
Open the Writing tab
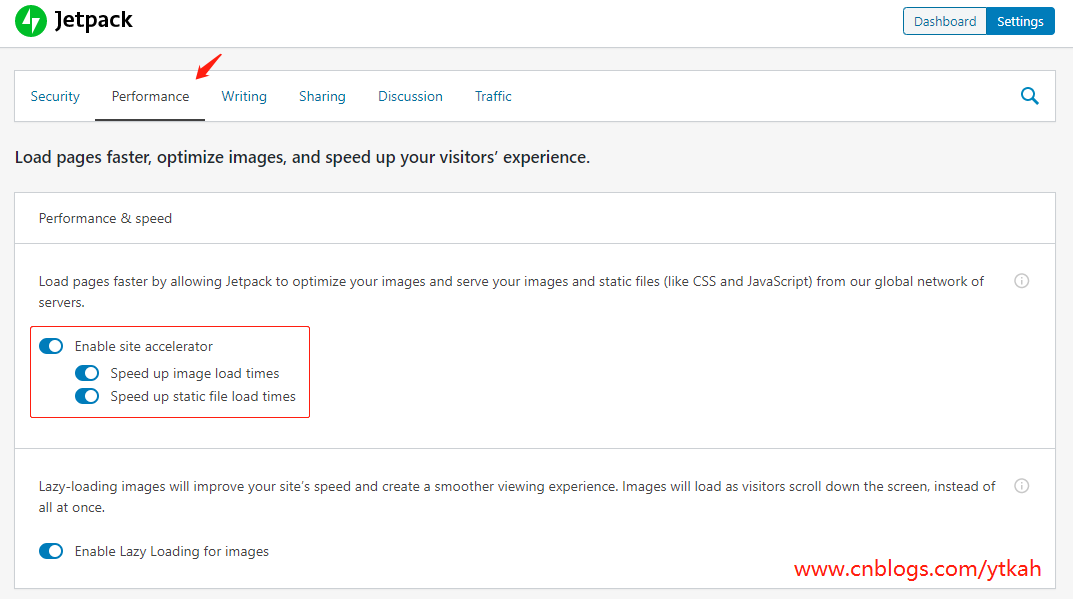[x=244, y=96]
